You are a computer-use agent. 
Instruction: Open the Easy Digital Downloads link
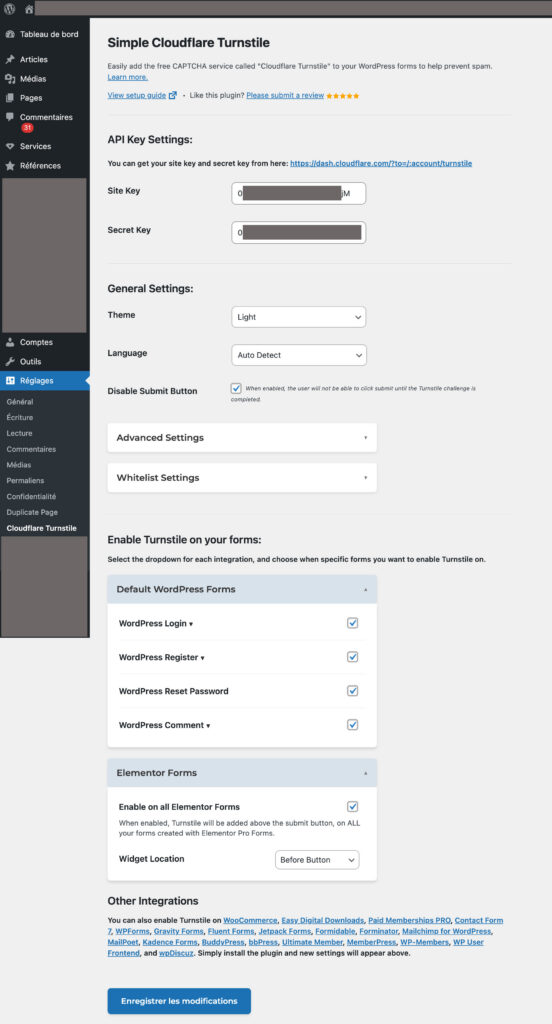[x=323, y=921]
